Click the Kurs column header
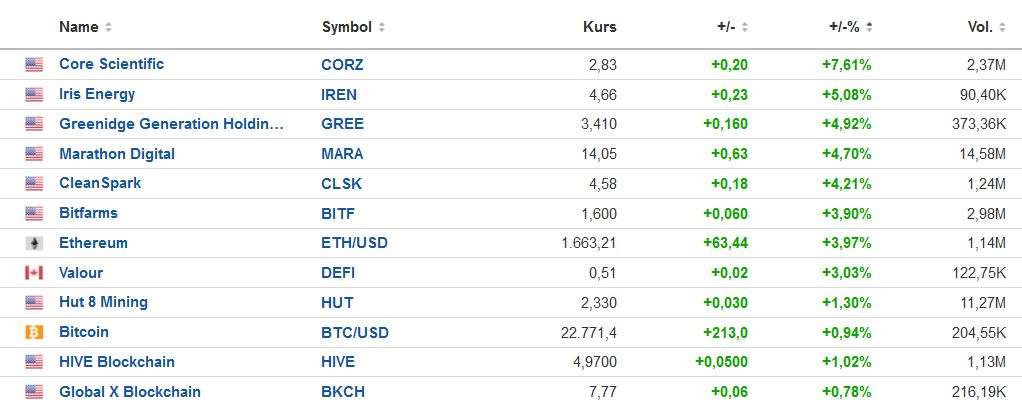The width and height of the screenshot is (1022, 400). 599,27
